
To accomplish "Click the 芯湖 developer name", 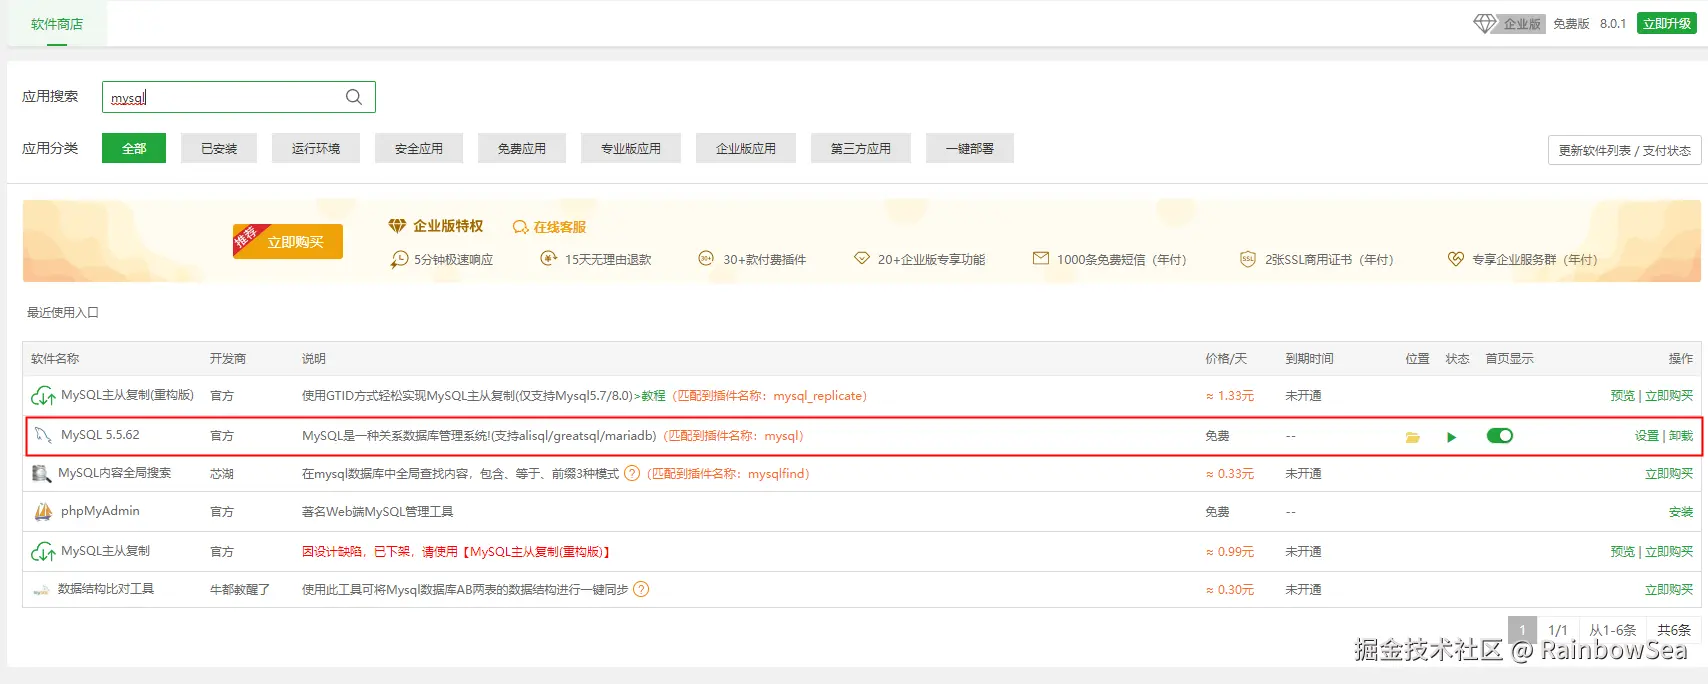I will point(222,474).
